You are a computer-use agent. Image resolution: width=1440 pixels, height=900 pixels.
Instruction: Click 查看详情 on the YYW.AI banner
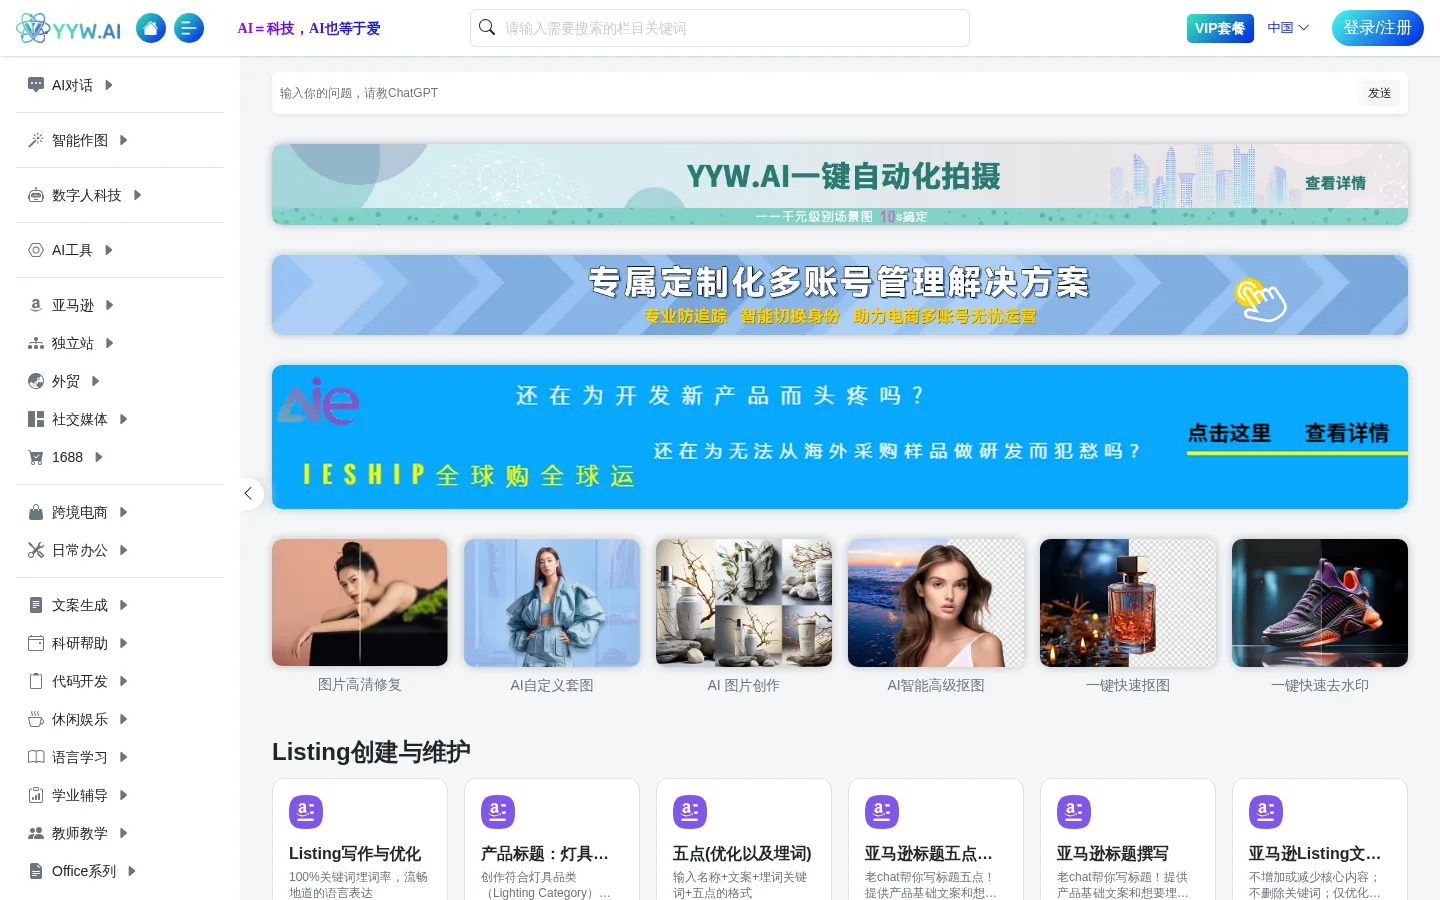click(x=1335, y=183)
